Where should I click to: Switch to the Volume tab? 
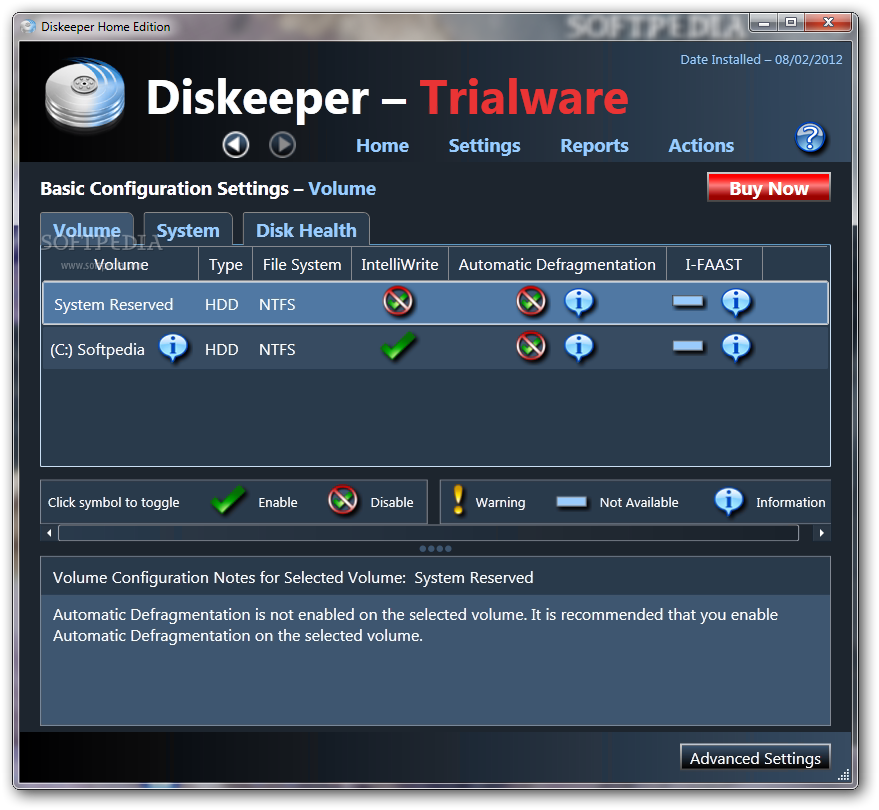click(x=87, y=229)
